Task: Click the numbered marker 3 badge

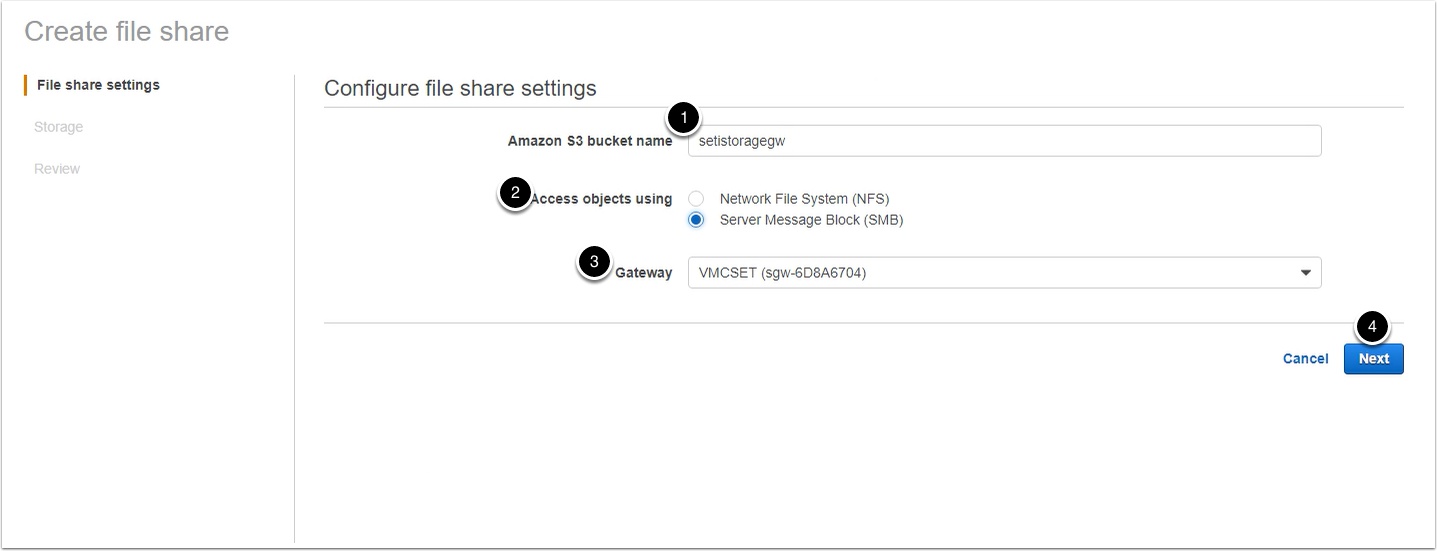Action: point(594,264)
